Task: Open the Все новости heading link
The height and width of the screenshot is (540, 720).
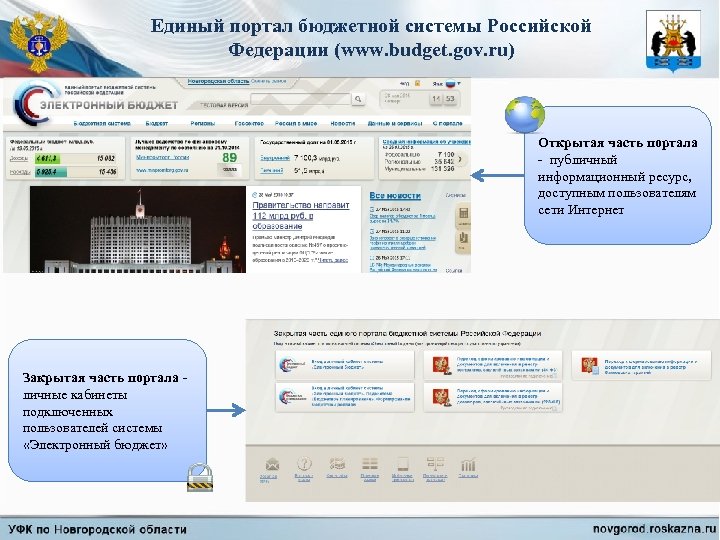Action: point(395,196)
